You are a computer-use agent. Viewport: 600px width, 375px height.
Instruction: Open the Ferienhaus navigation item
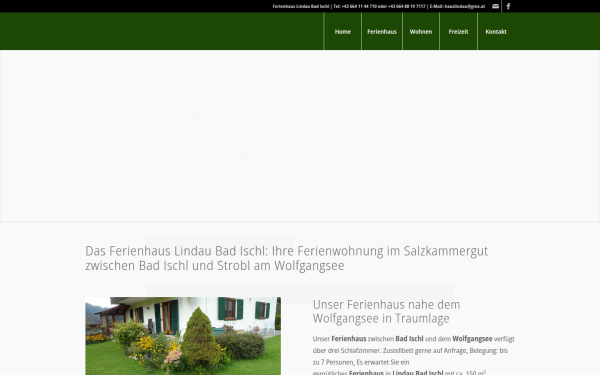coord(382,31)
